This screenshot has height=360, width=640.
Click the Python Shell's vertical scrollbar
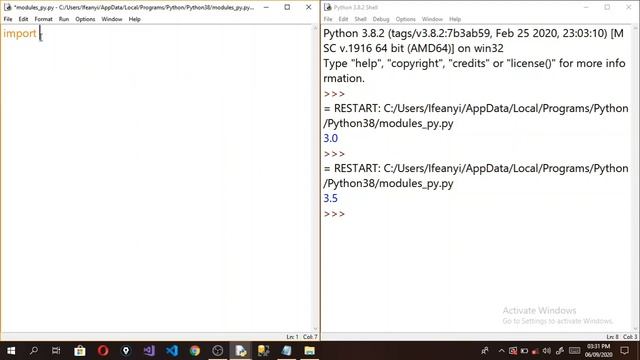click(x=635, y=178)
